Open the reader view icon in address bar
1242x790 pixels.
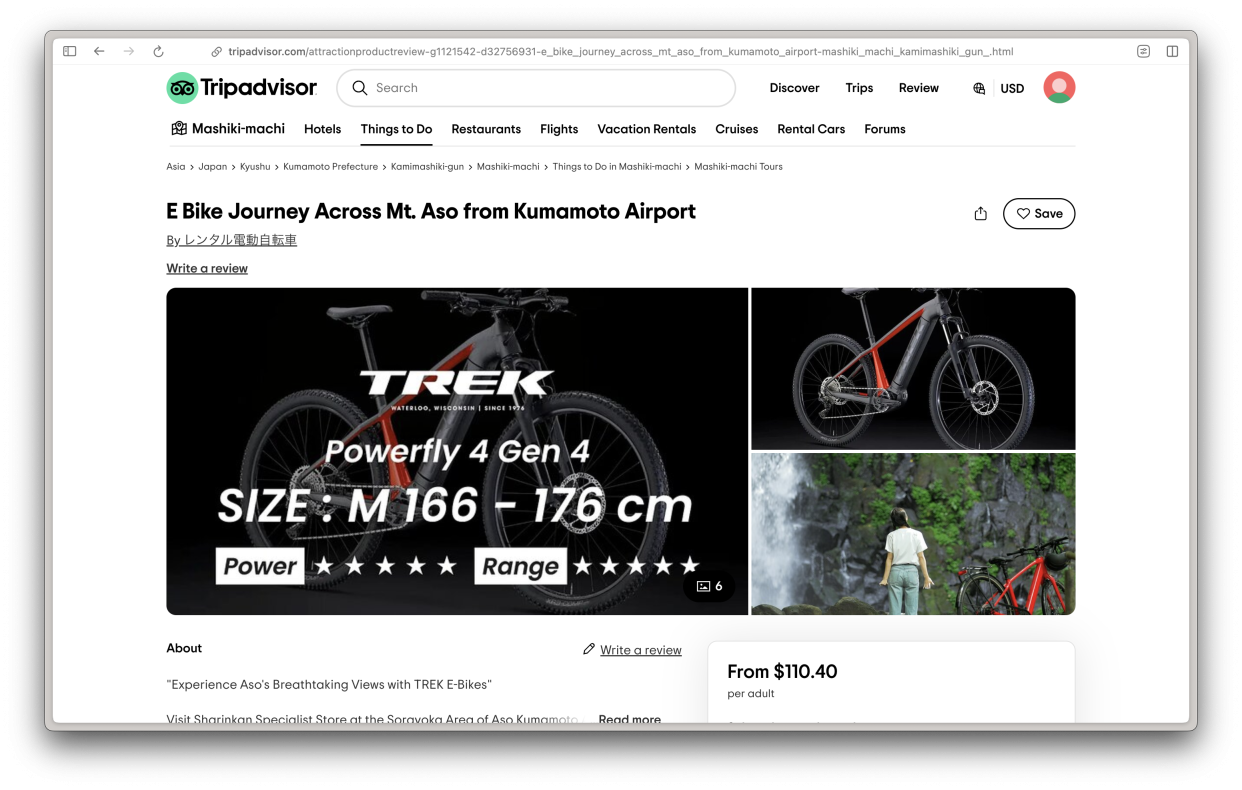[x=1143, y=52]
